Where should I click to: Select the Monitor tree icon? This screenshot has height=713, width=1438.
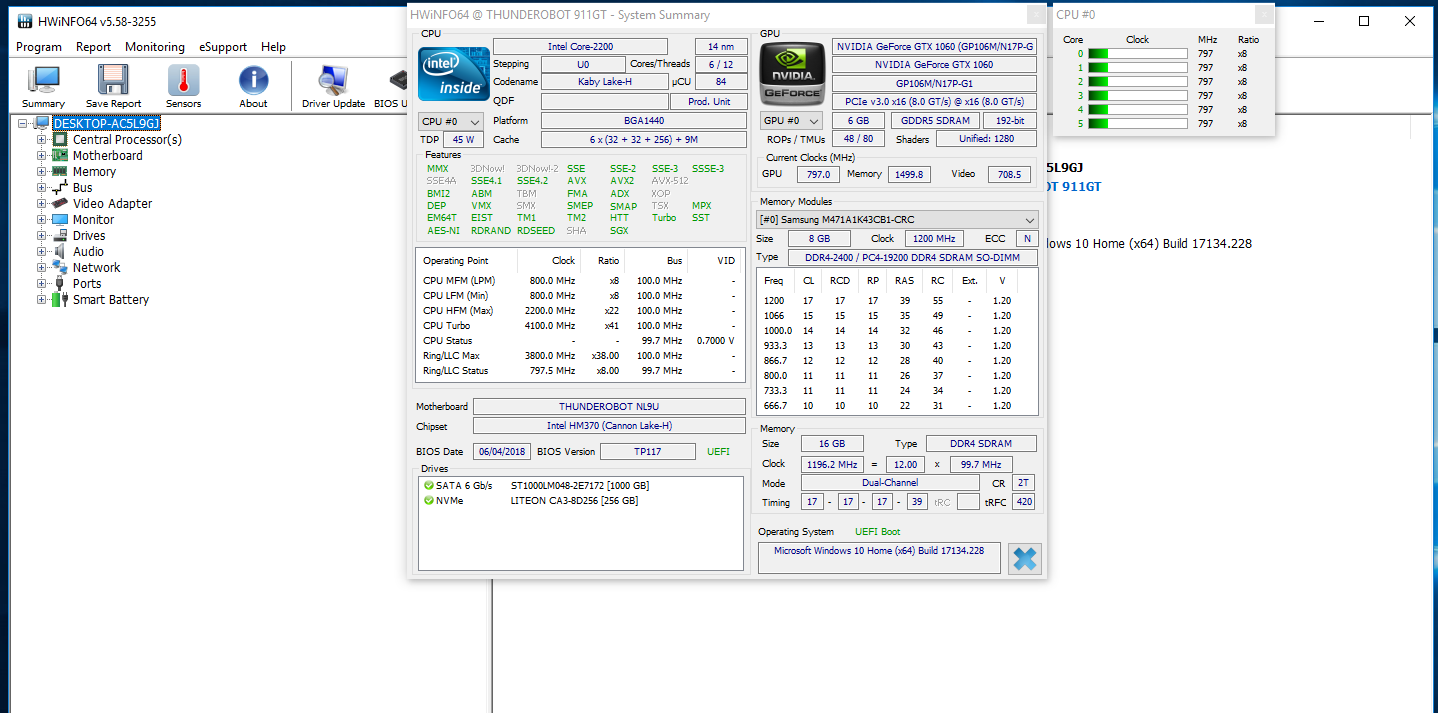pos(60,219)
